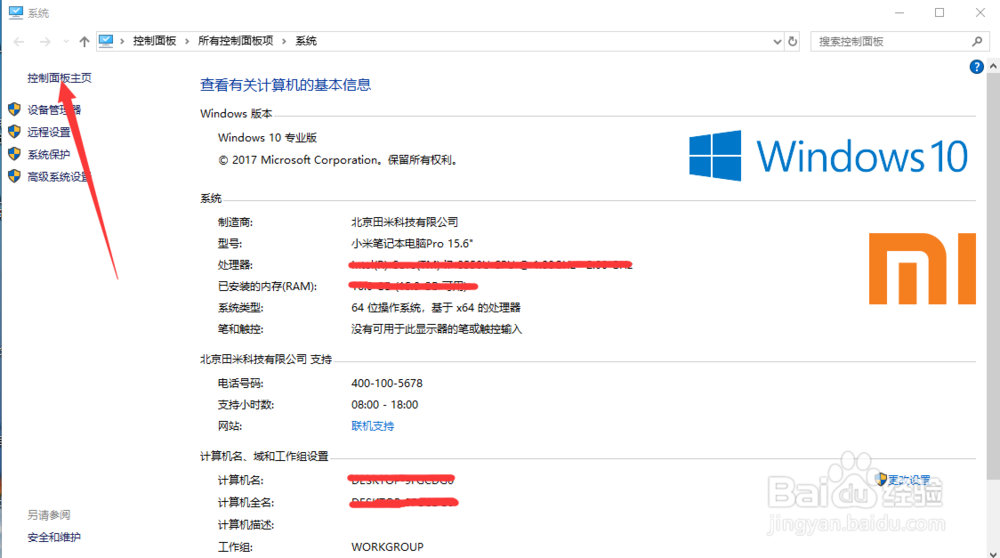
Task: Click the magnifier search icon
Action: 977,41
